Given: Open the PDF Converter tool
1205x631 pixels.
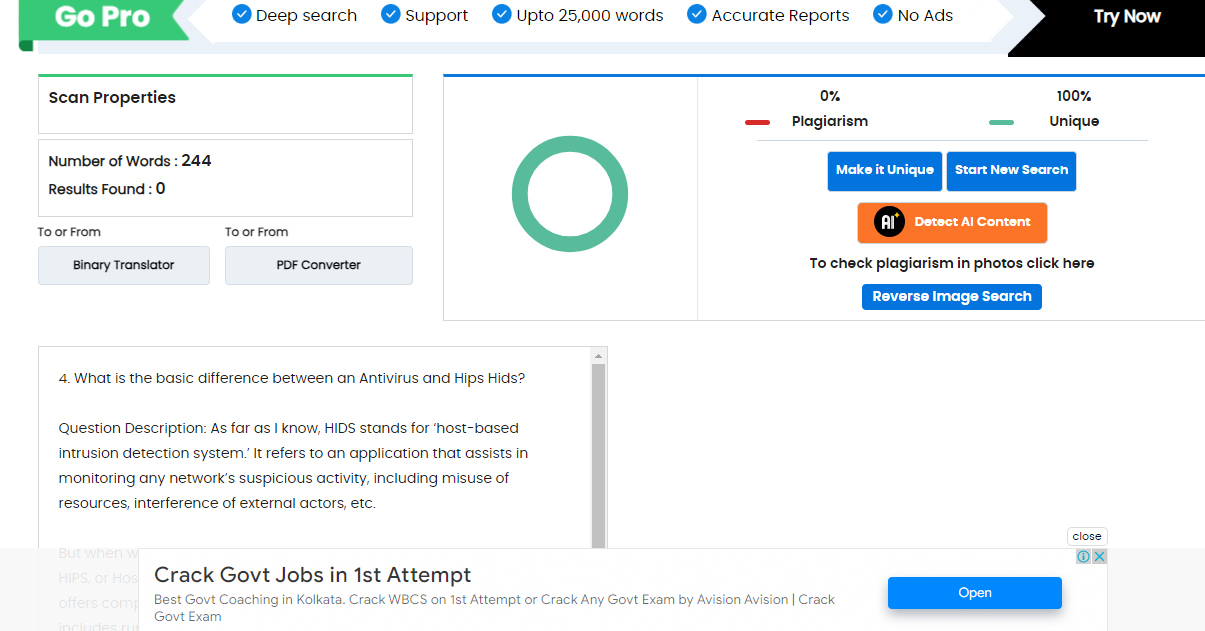Looking at the screenshot, I should pyautogui.click(x=319, y=266).
